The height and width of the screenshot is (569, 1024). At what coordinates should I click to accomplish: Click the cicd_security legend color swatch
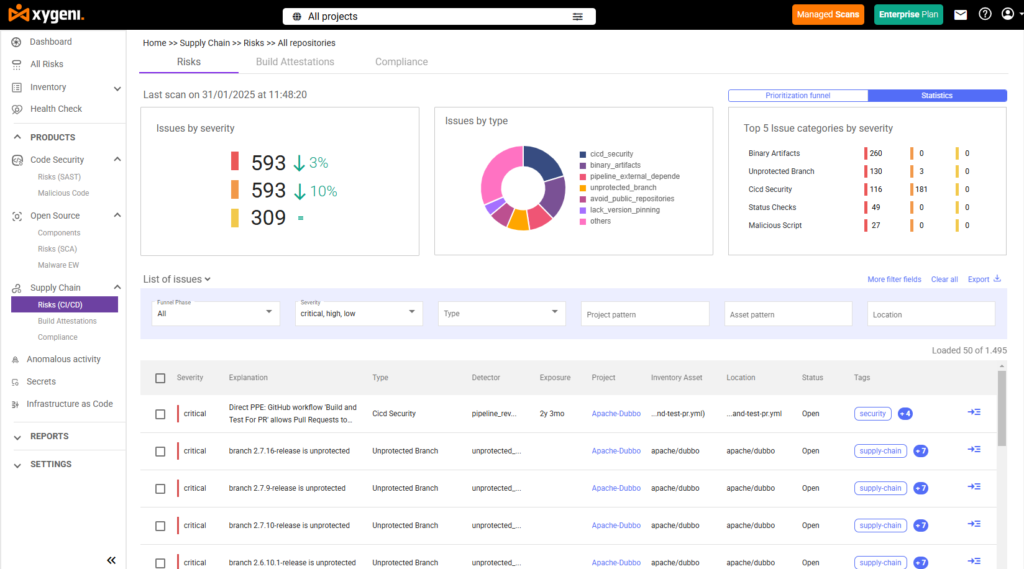[583, 154]
